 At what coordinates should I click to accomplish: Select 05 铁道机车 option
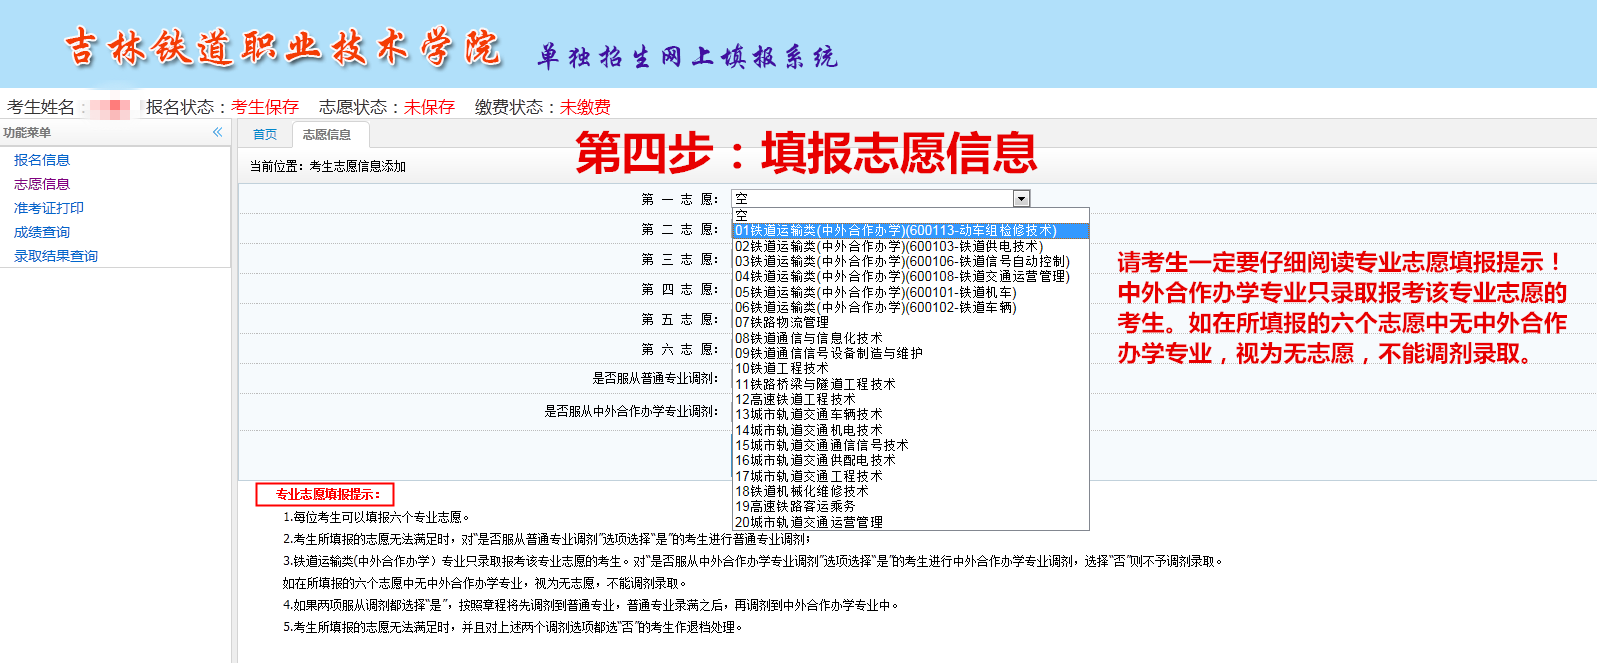click(875, 292)
